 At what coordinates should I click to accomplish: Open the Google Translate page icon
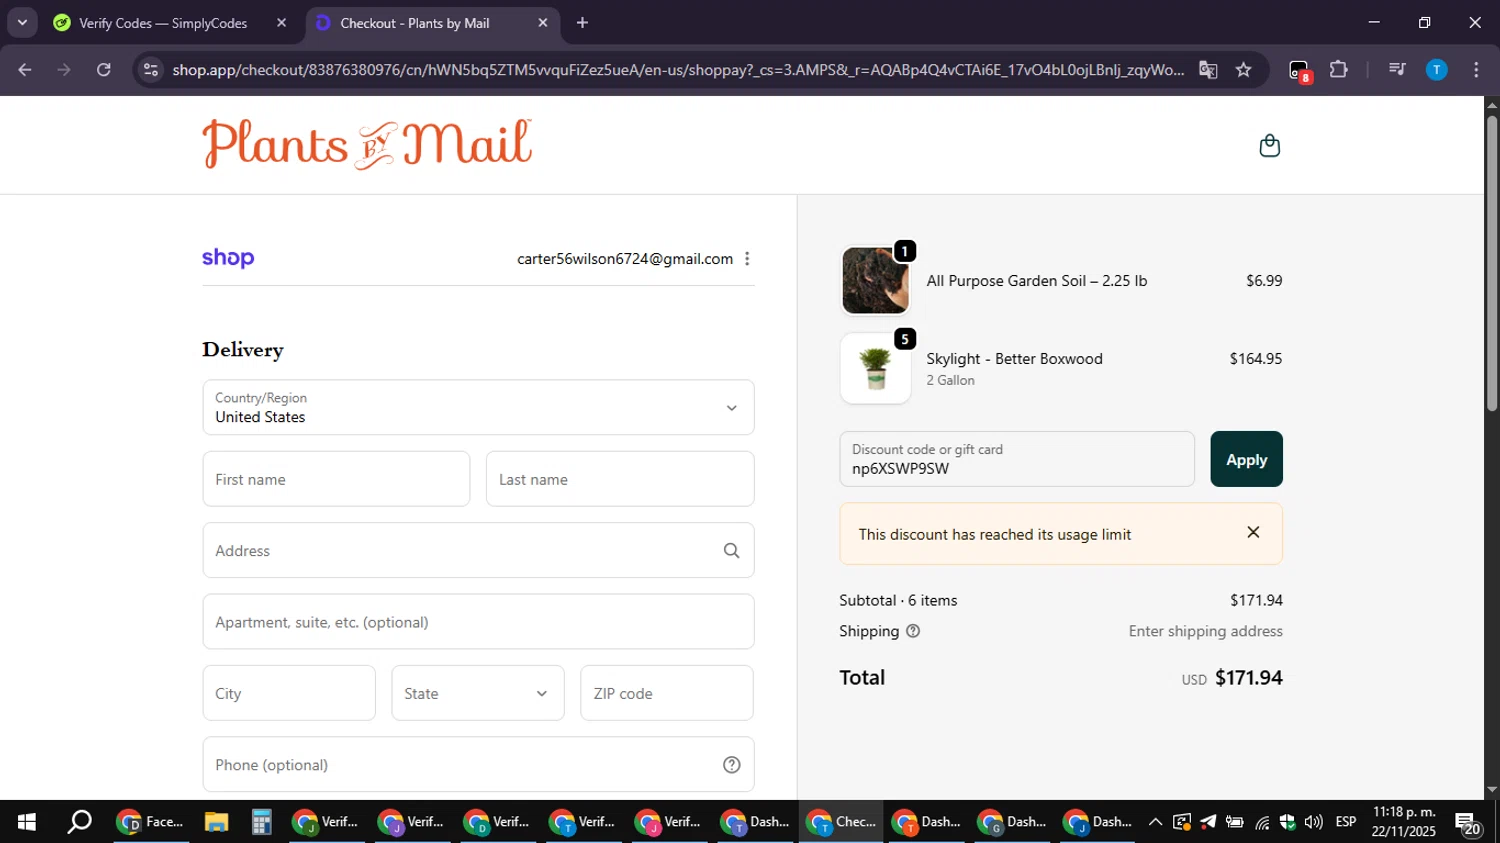click(x=1208, y=70)
